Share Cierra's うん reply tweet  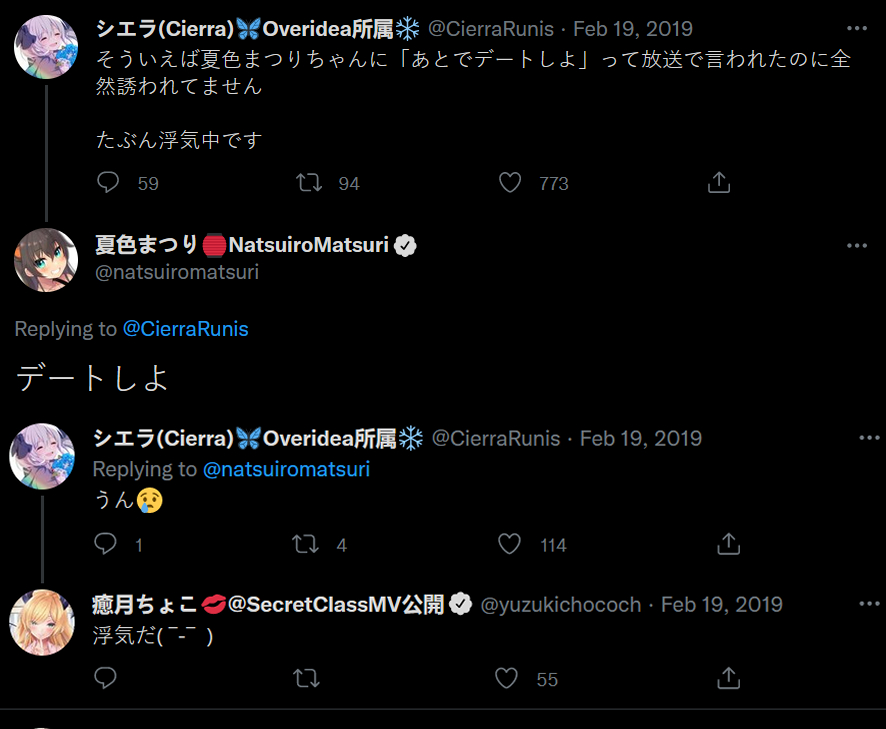coord(729,544)
